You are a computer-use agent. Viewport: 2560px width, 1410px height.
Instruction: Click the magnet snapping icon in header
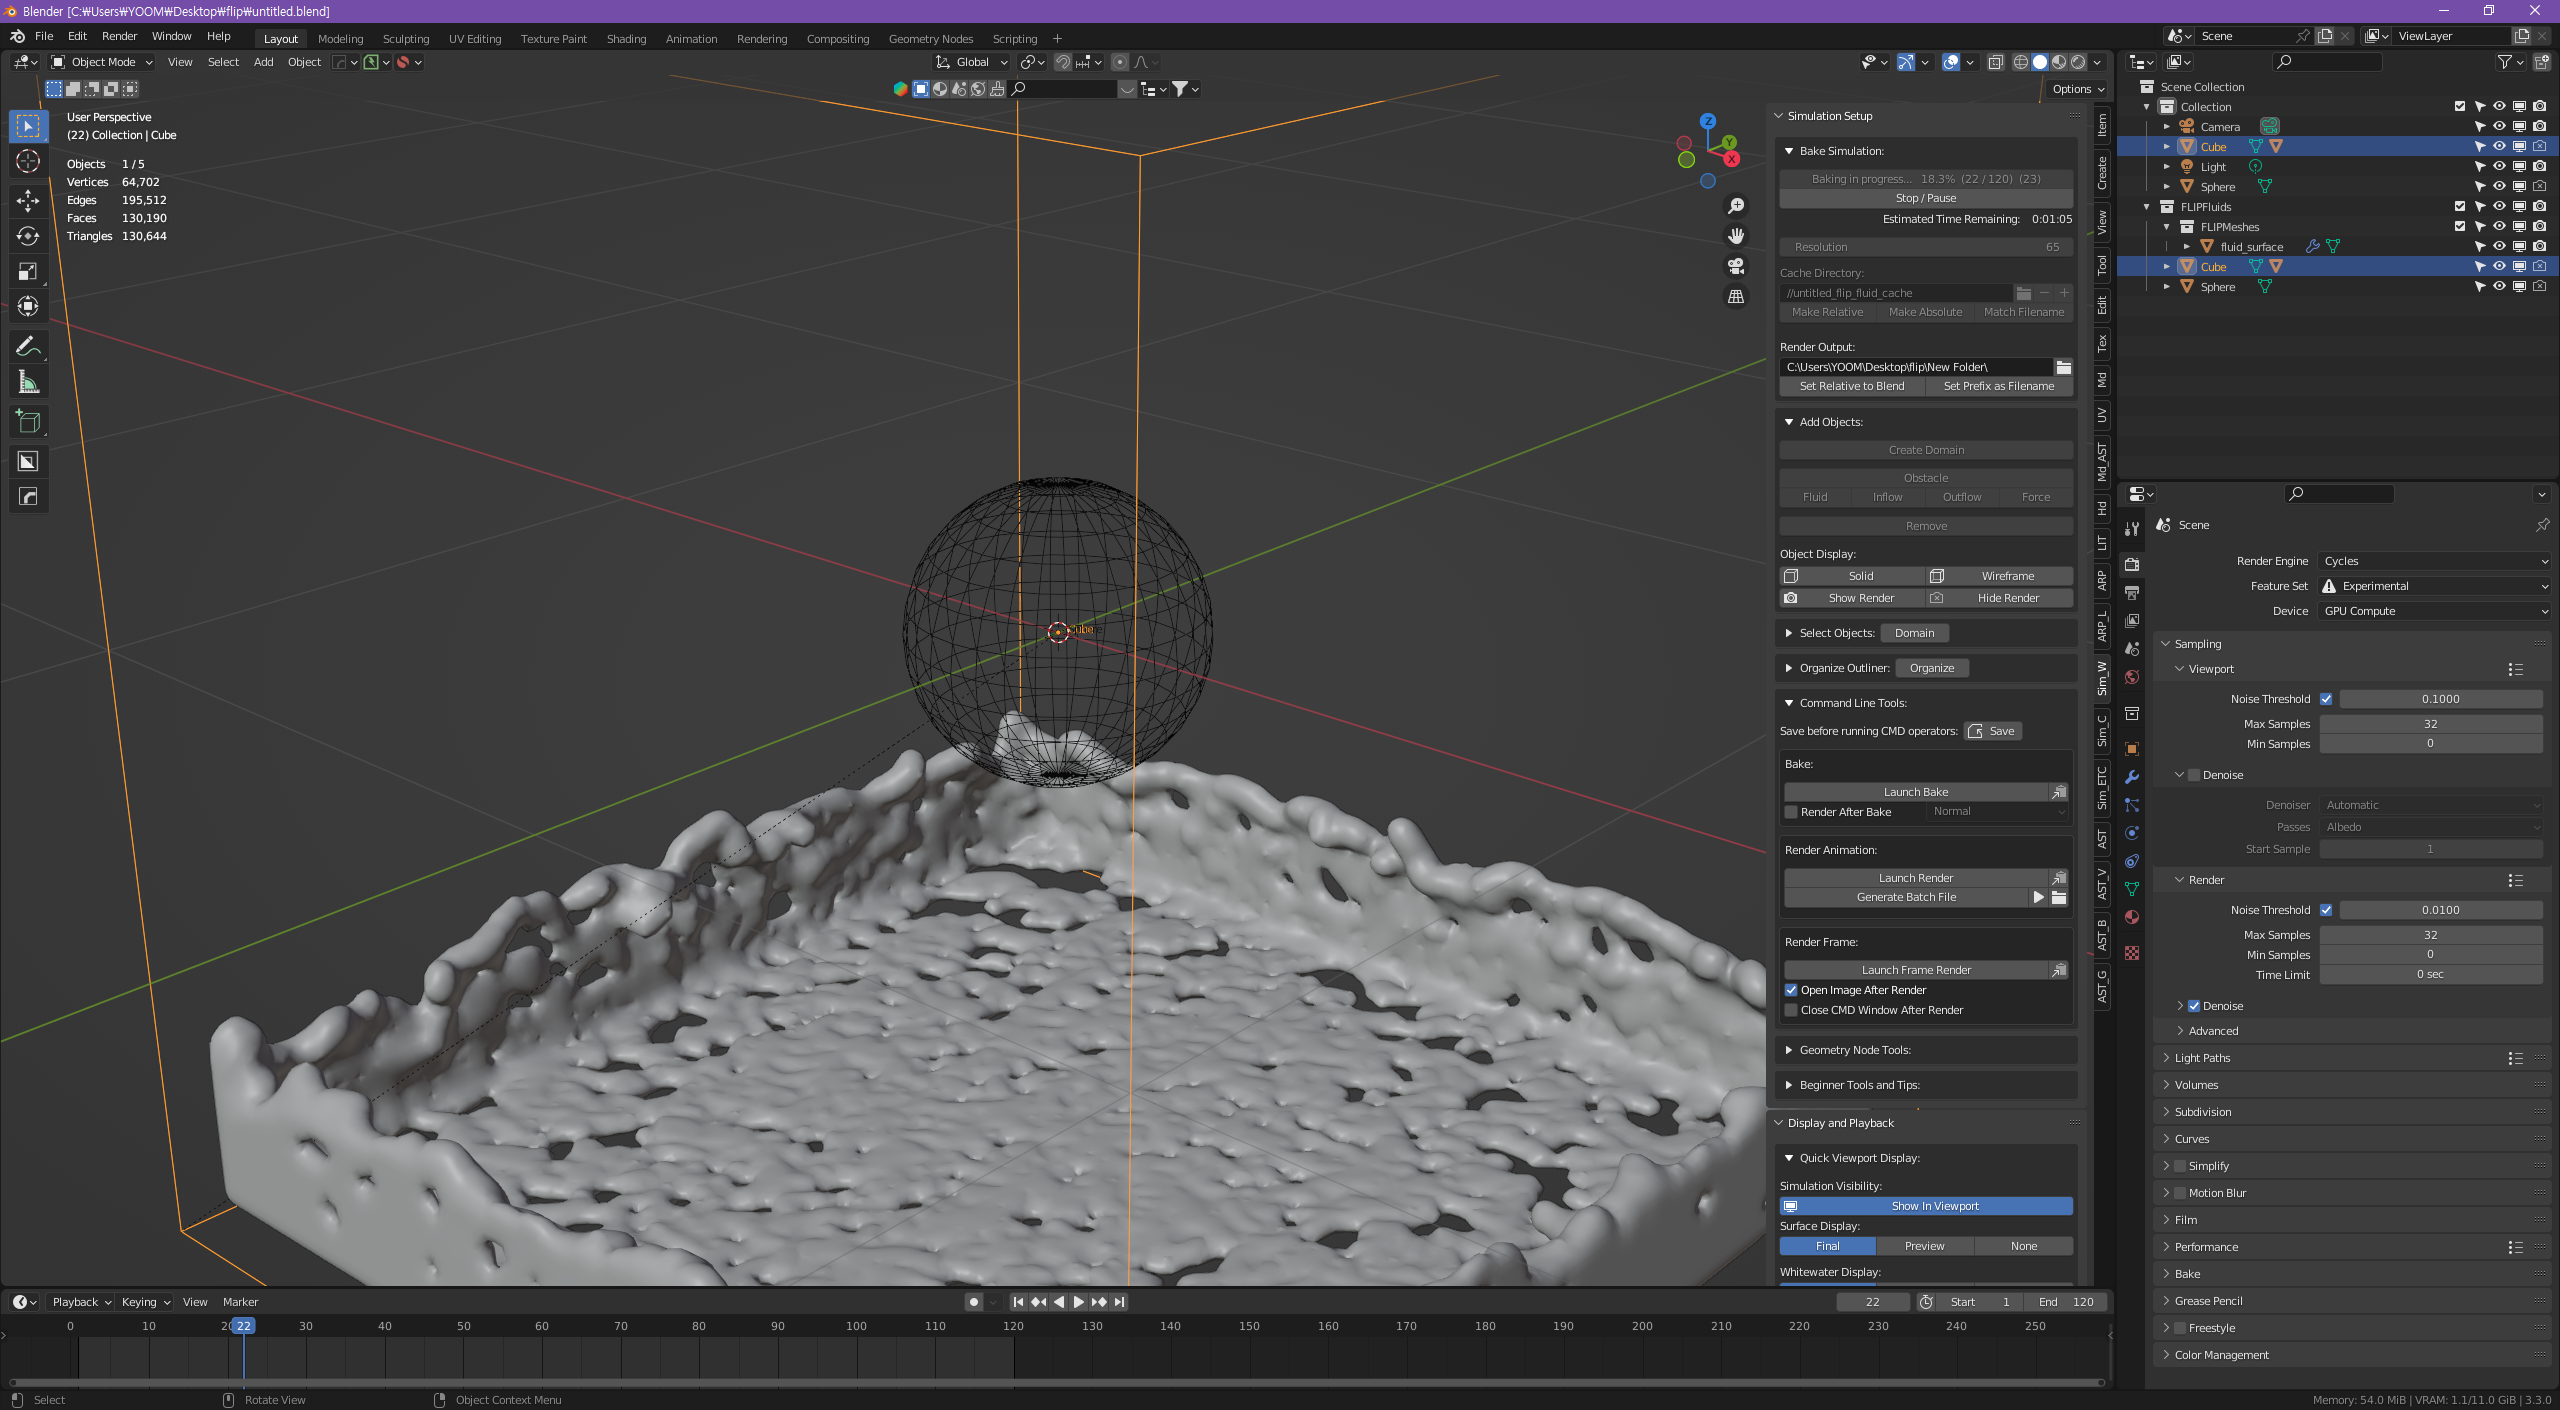(1063, 62)
